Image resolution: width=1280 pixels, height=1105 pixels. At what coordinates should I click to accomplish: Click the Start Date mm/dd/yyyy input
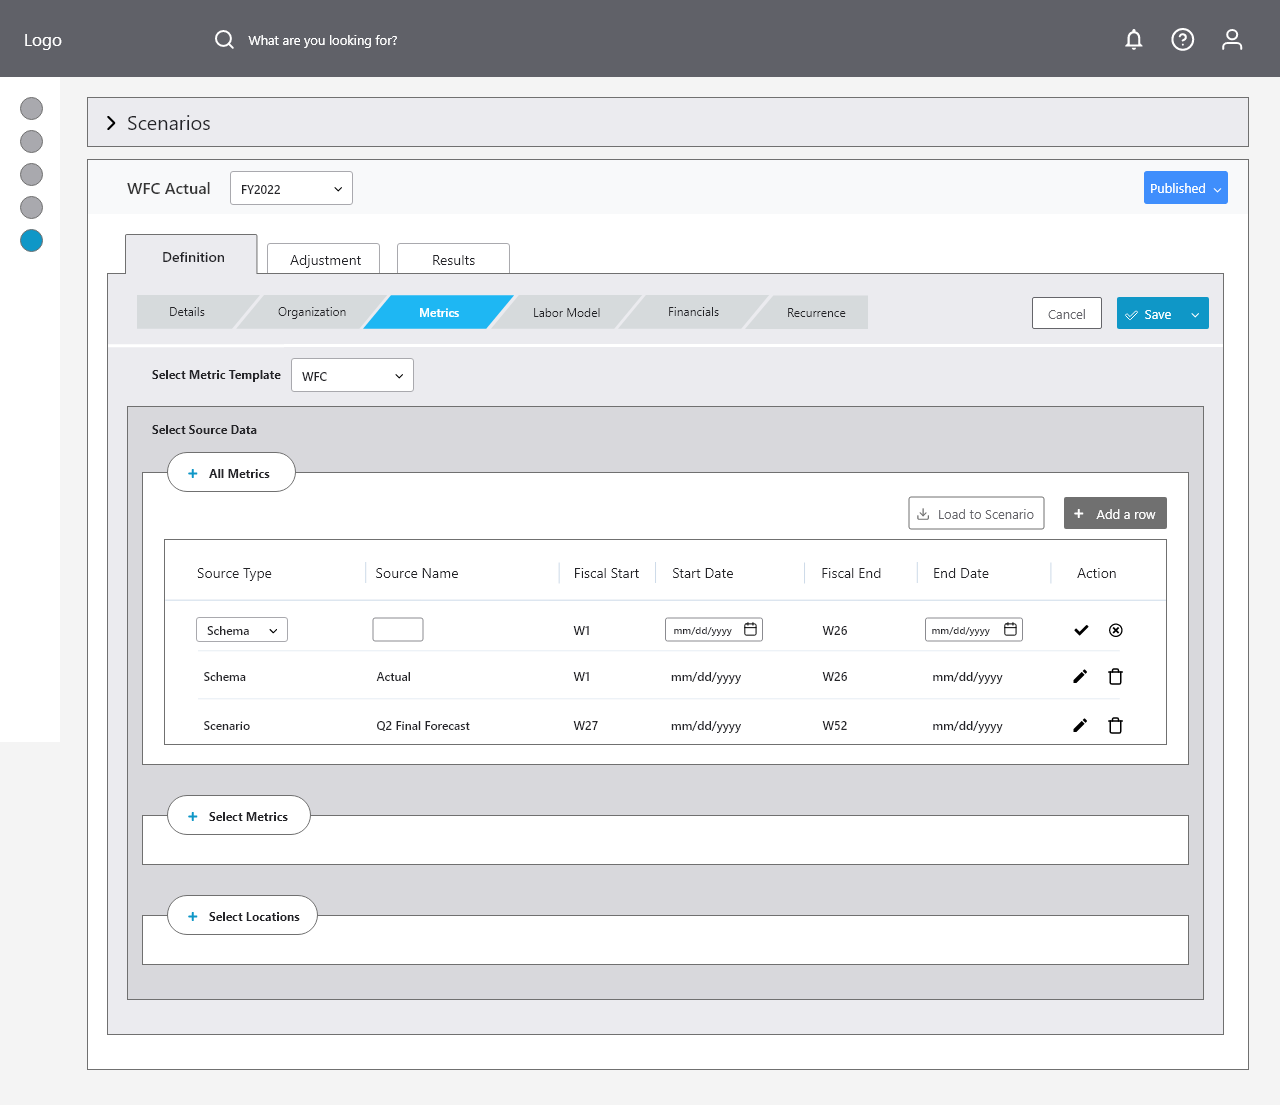click(x=714, y=629)
